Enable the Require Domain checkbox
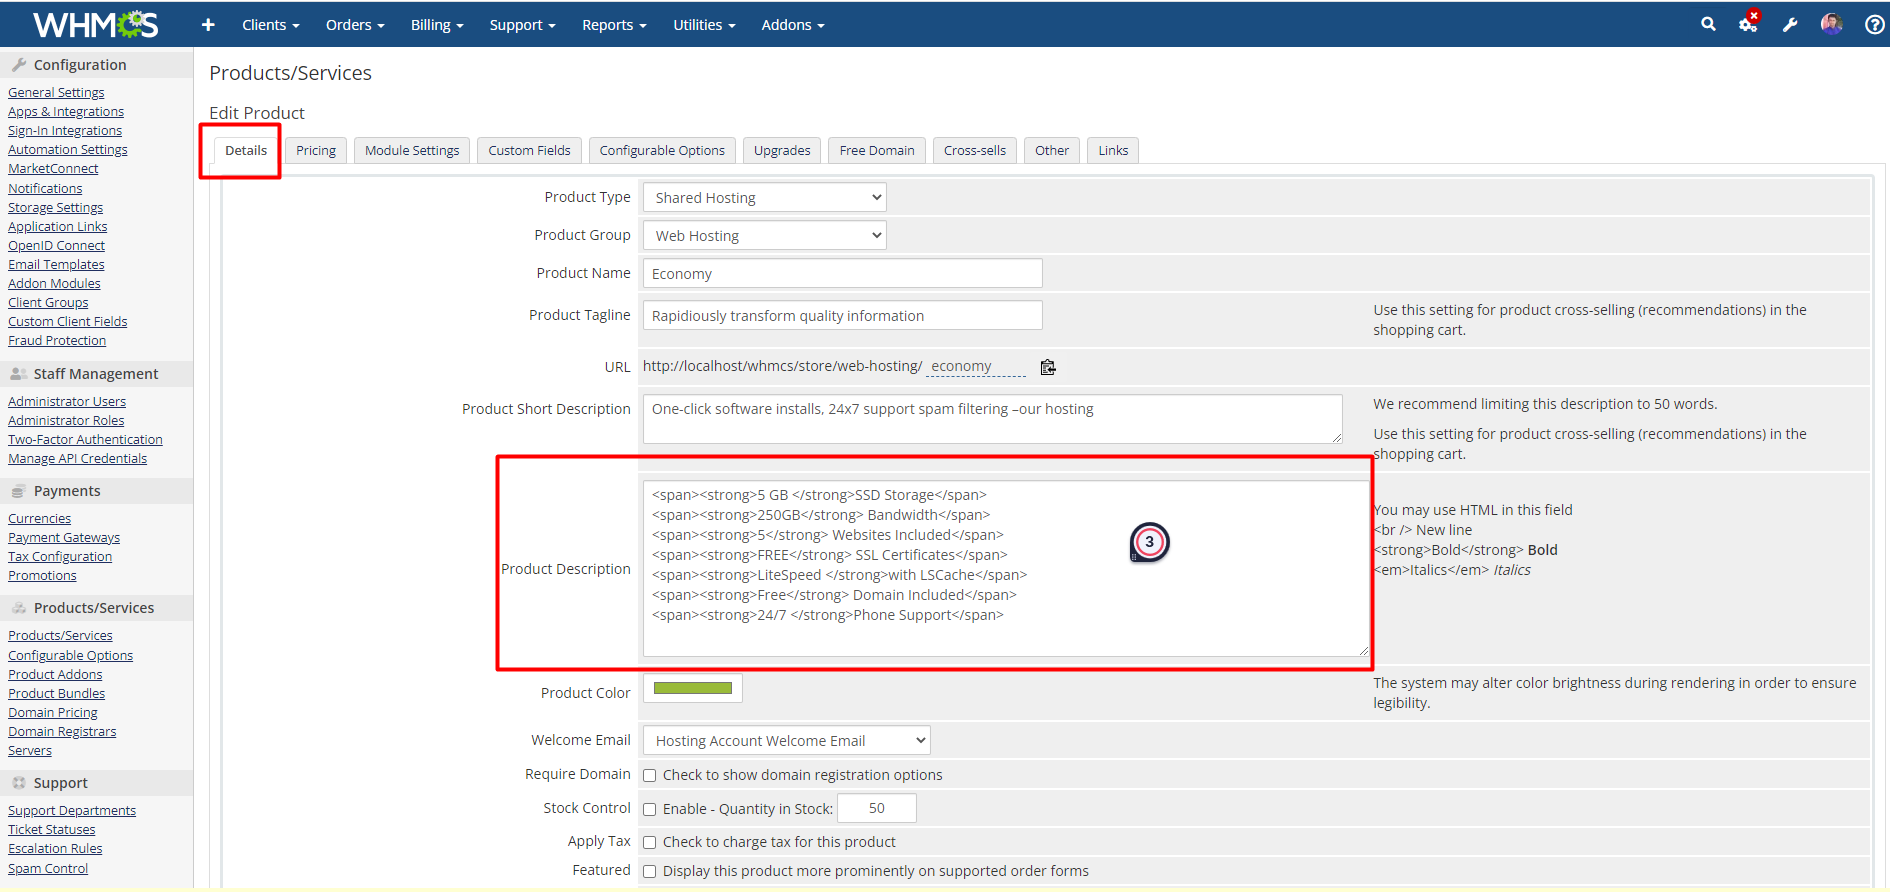The height and width of the screenshot is (892, 1890). click(650, 775)
